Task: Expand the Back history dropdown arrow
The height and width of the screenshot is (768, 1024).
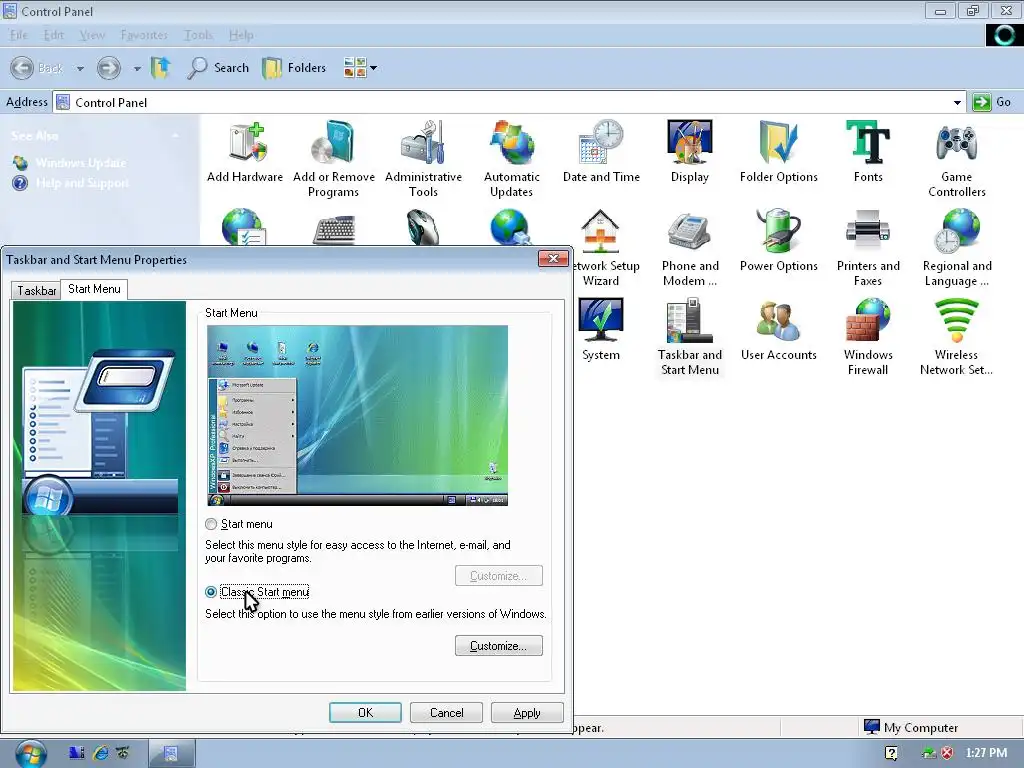Action: point(80,68)
